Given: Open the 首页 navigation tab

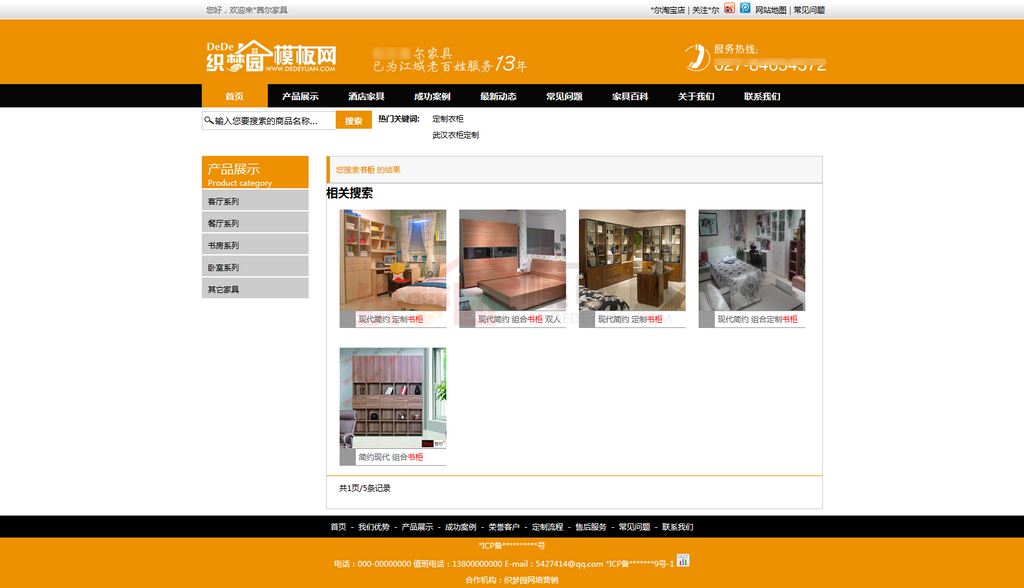Looking at the screenshot, I should tap(234, 97).
